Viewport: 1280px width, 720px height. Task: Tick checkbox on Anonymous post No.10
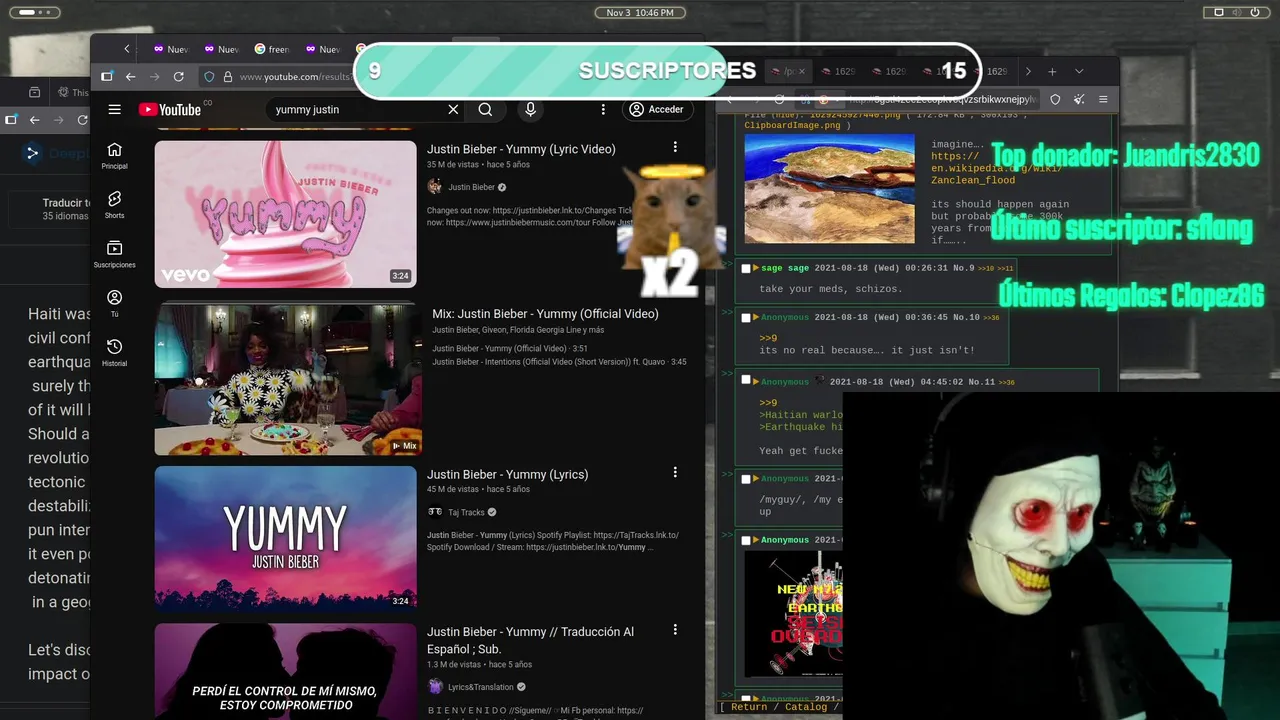(x=746, y=318)
